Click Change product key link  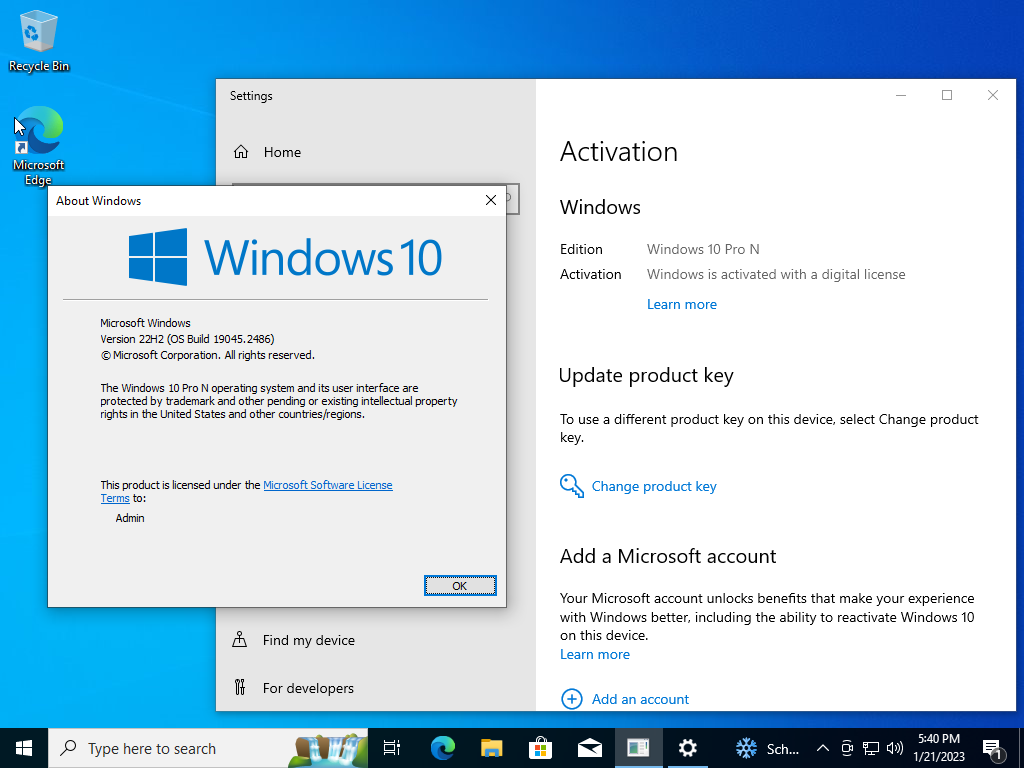pos(654,487)
